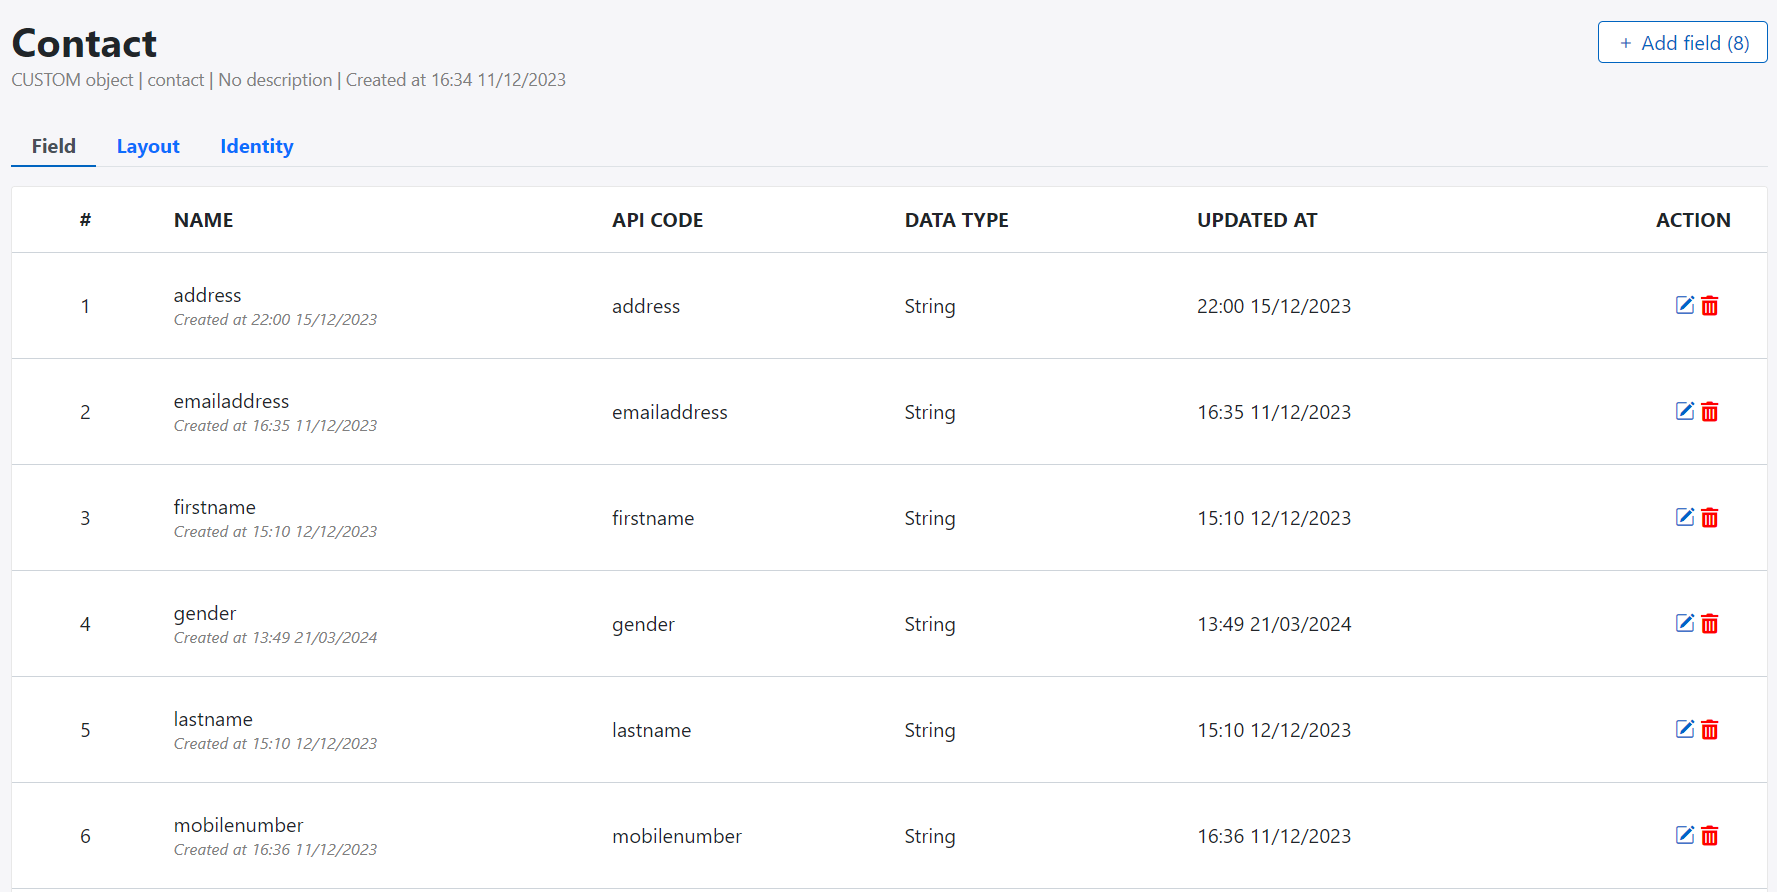Image resolution: width=1777 pixels, height=892 pixels.
Task: Click the UPDATED AT column header
Action: point(1257,220)
